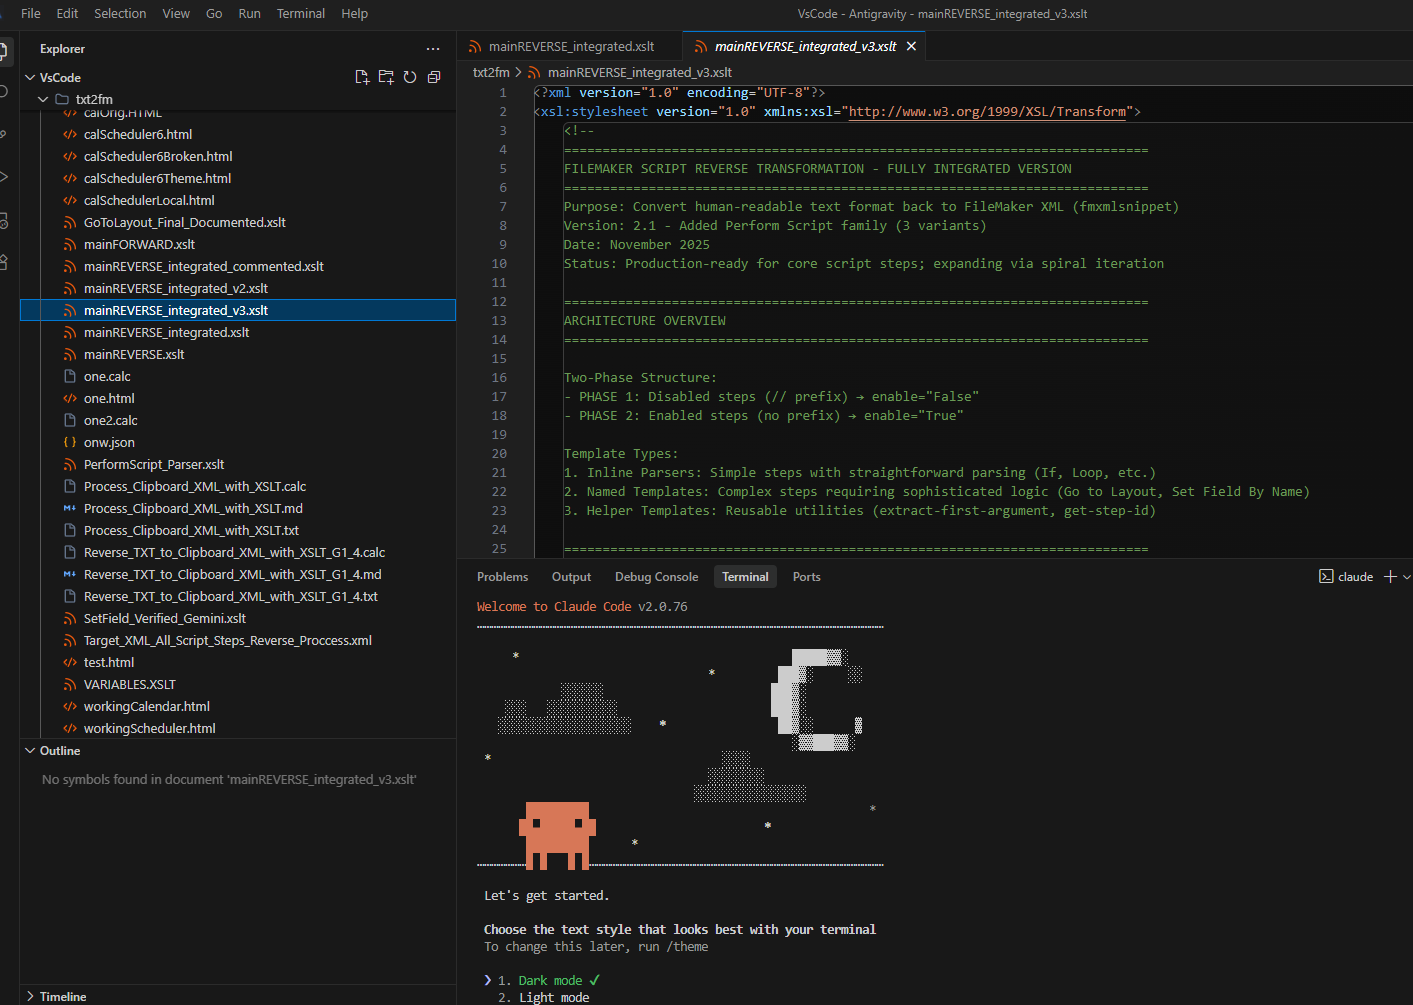Collapse all folders in Explorer
Image resolution: width=1413 pixels, height=1005 pixels.
(434, 77)
